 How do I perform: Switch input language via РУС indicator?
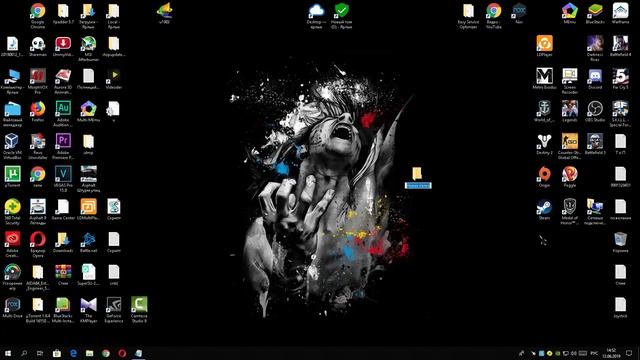[x=594, y=353]
